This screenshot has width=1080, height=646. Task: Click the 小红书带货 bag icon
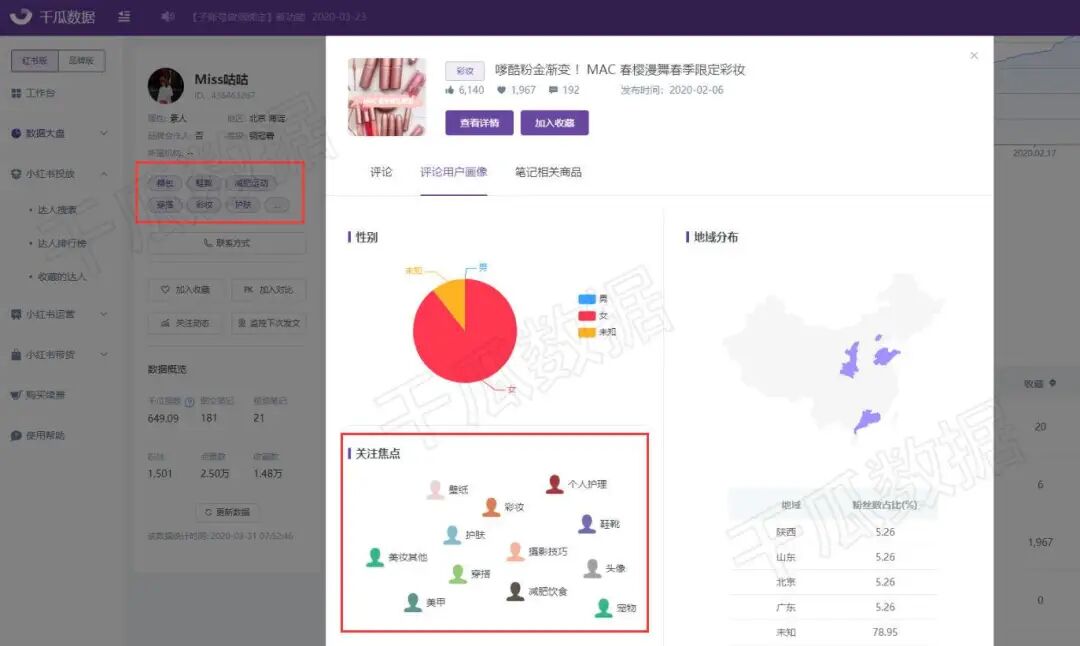click(16, 355)
